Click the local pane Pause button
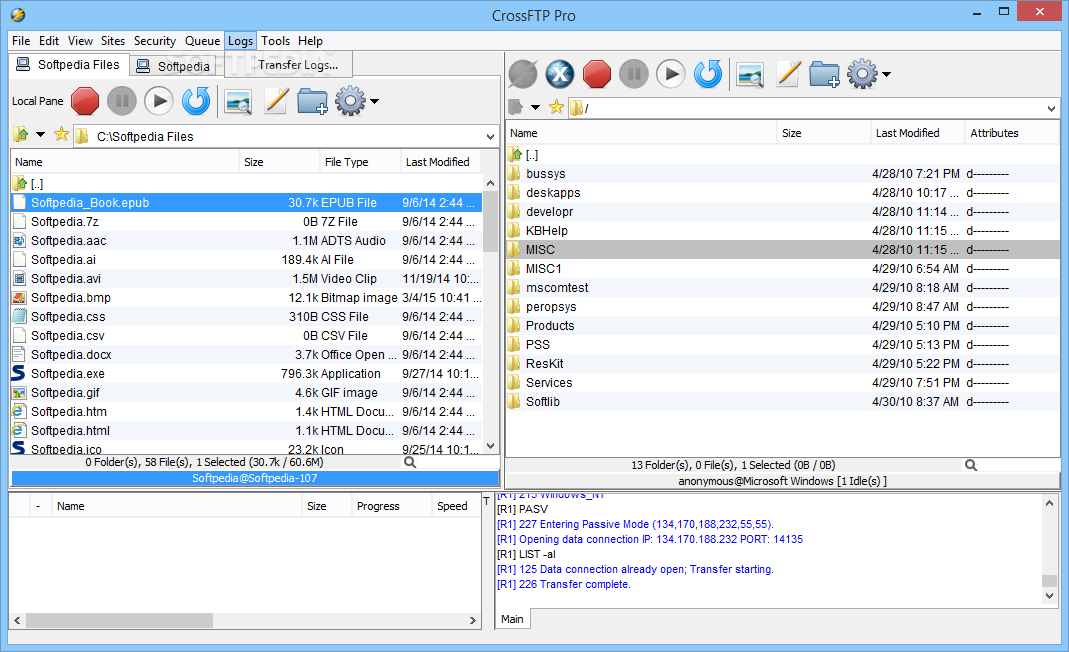Image resolution: width=1069 pixels, height=652 pixels. pyautogui.click(x=122, y=102)
